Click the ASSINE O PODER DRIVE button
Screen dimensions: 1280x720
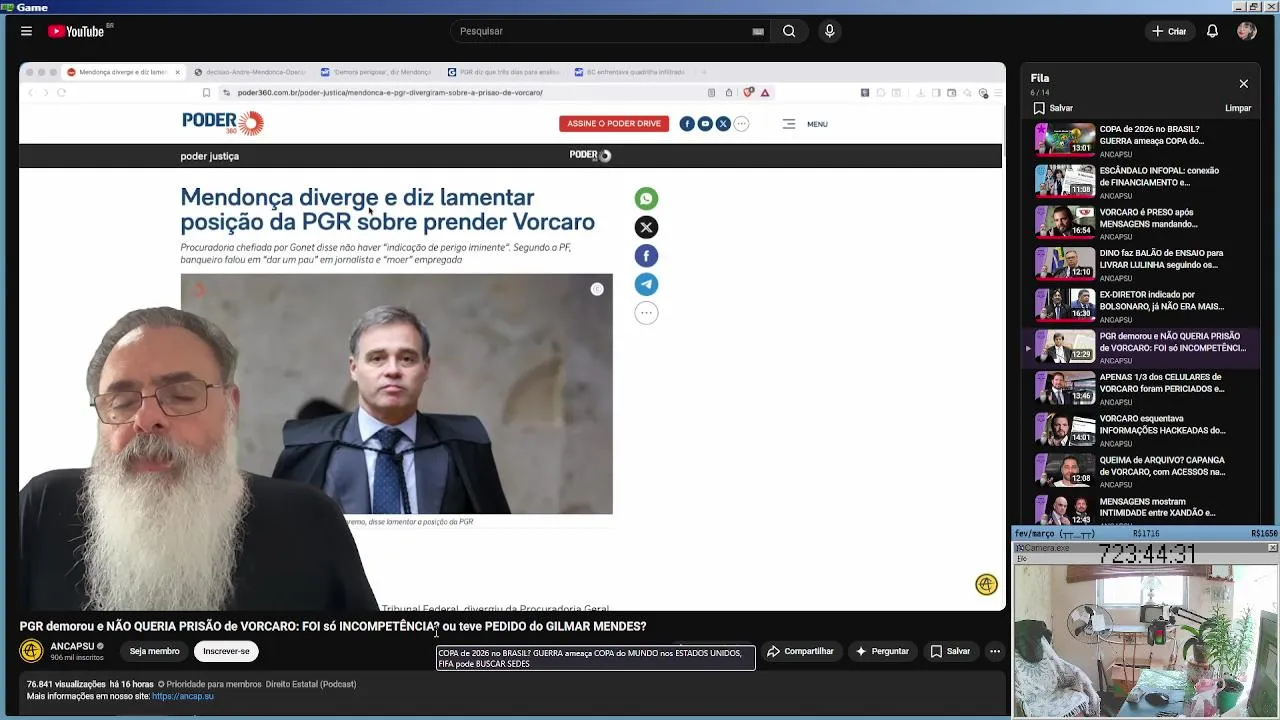(x=614, y=124)
